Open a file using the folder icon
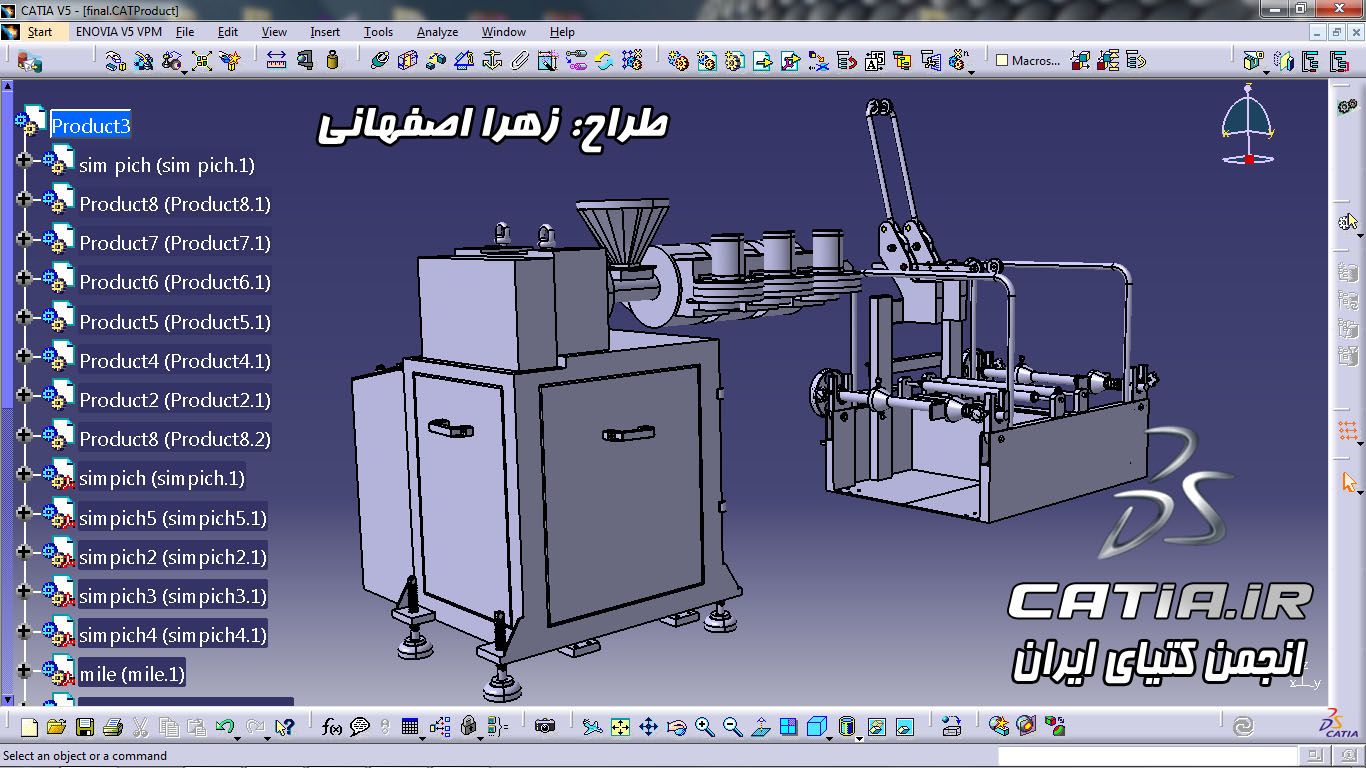This screenshot has width=1366, height=768. [57, 727]
